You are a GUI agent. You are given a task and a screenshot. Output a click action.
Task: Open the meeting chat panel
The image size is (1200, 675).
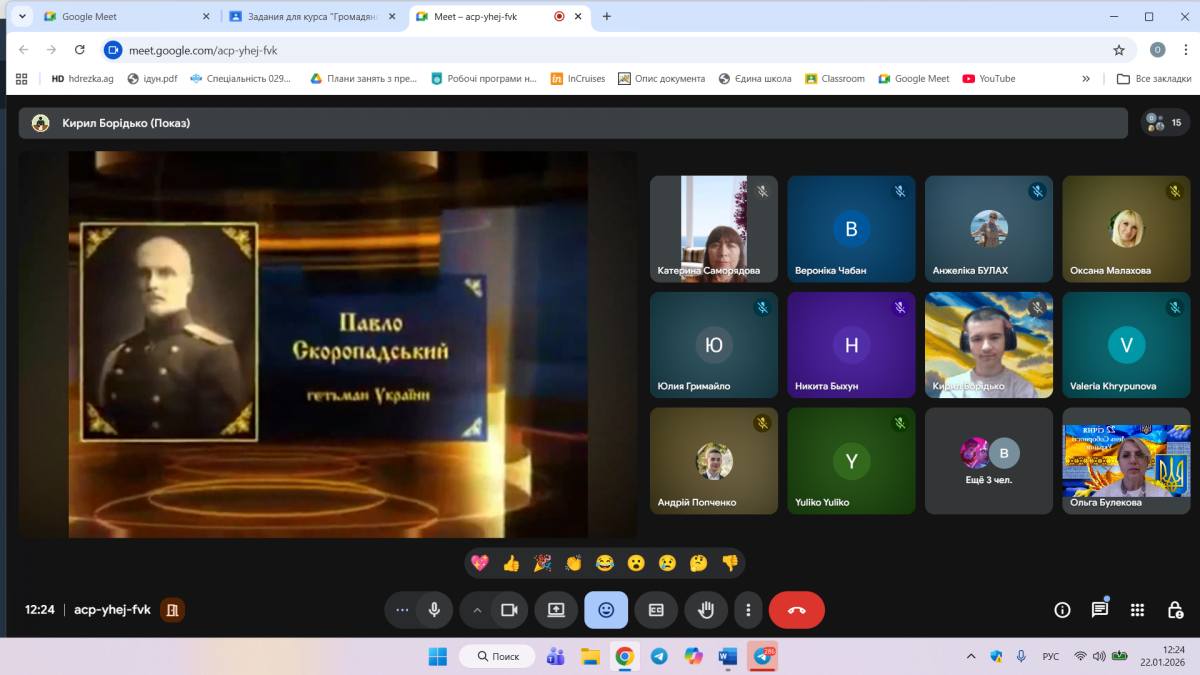[x=1100, y=610]
